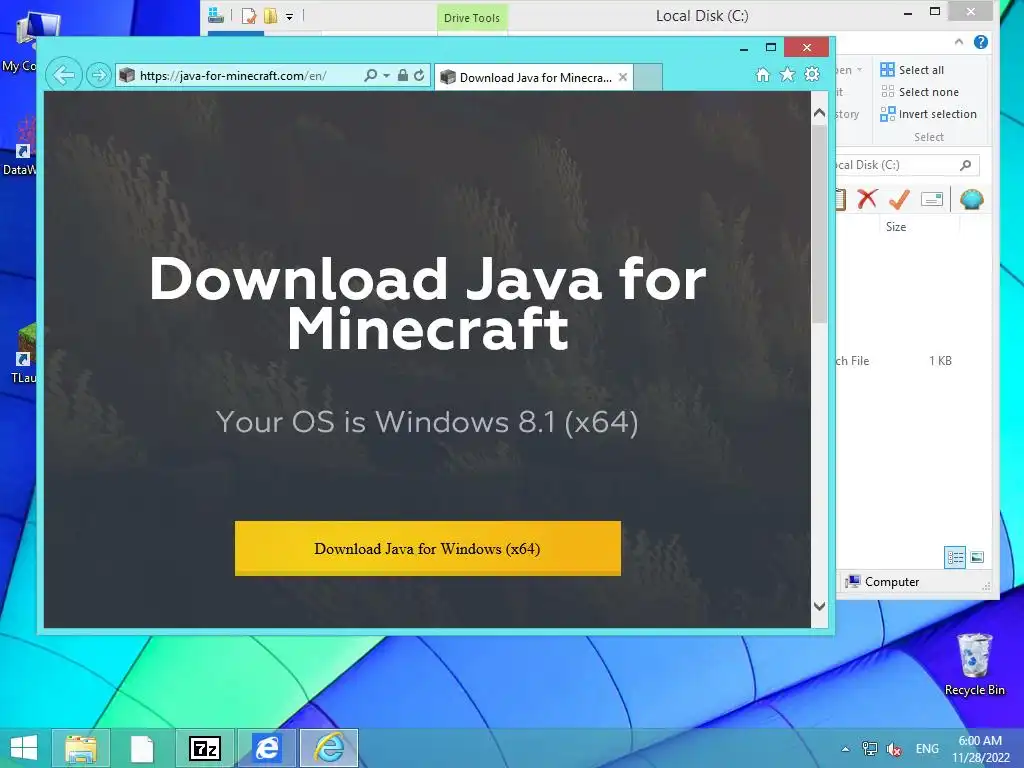
Task: Click the active Internet Explorer taskbar button
Action: (x=329, y=748)
